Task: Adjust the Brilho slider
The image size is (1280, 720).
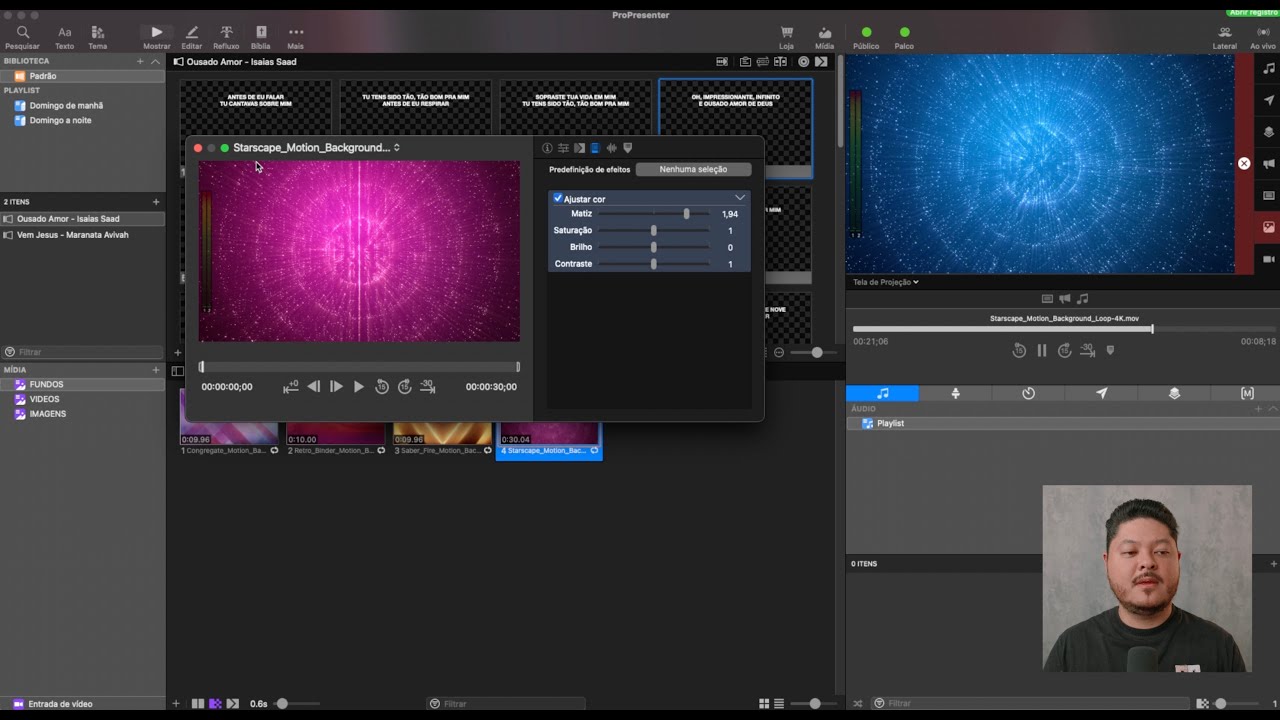Action: point(654,247)
